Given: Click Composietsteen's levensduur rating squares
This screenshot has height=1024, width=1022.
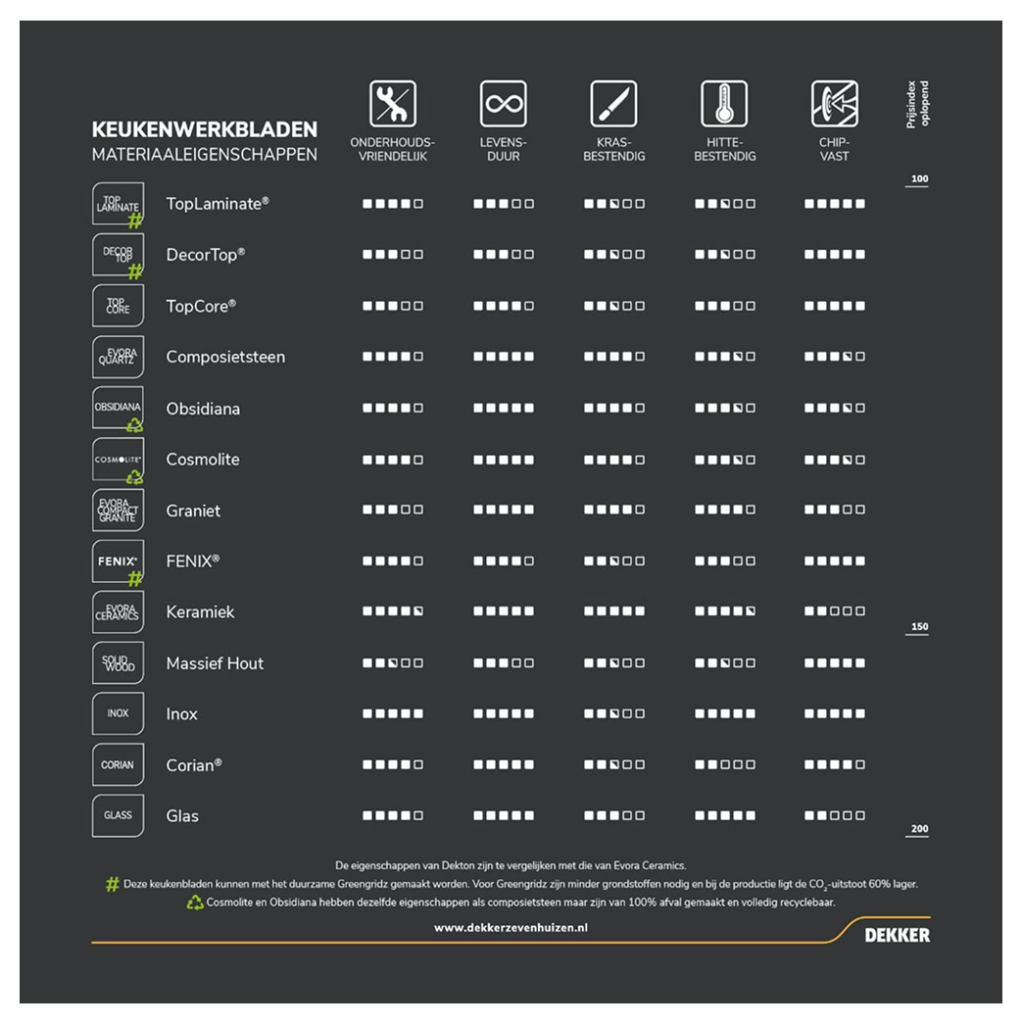Looking at the screenshot, I should (x=503, y=357).
